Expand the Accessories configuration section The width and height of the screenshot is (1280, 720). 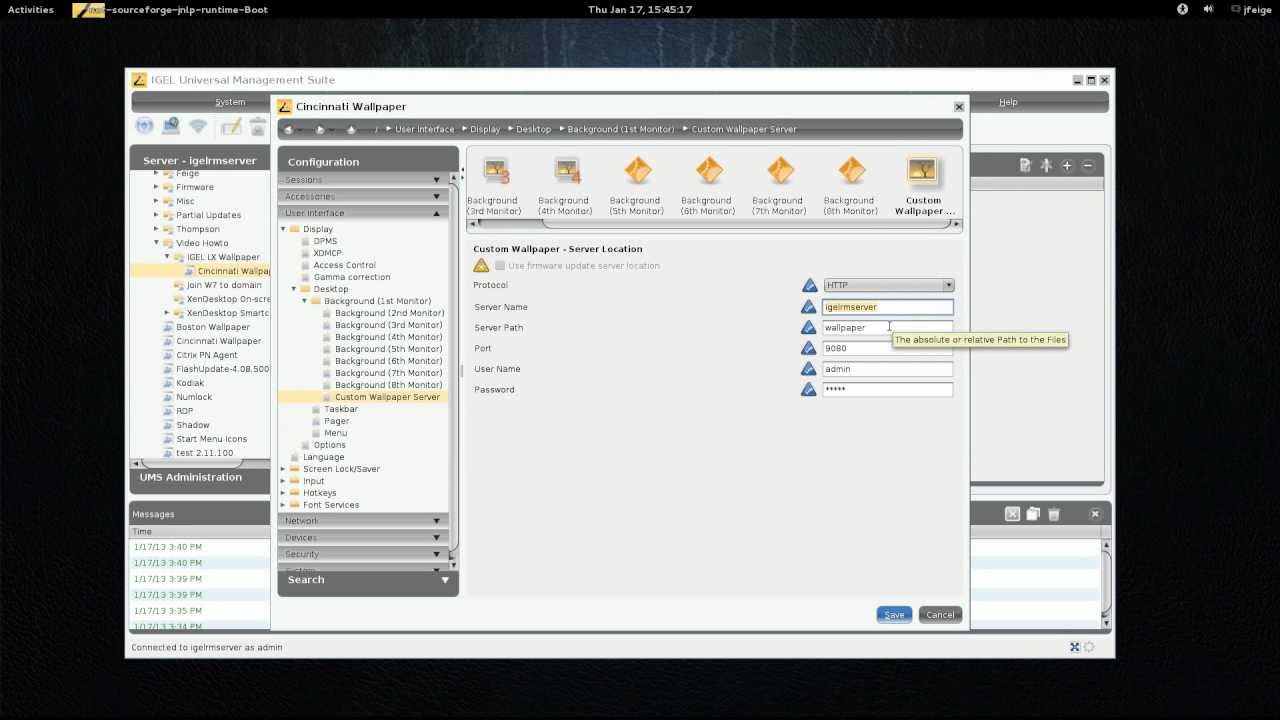365,196
